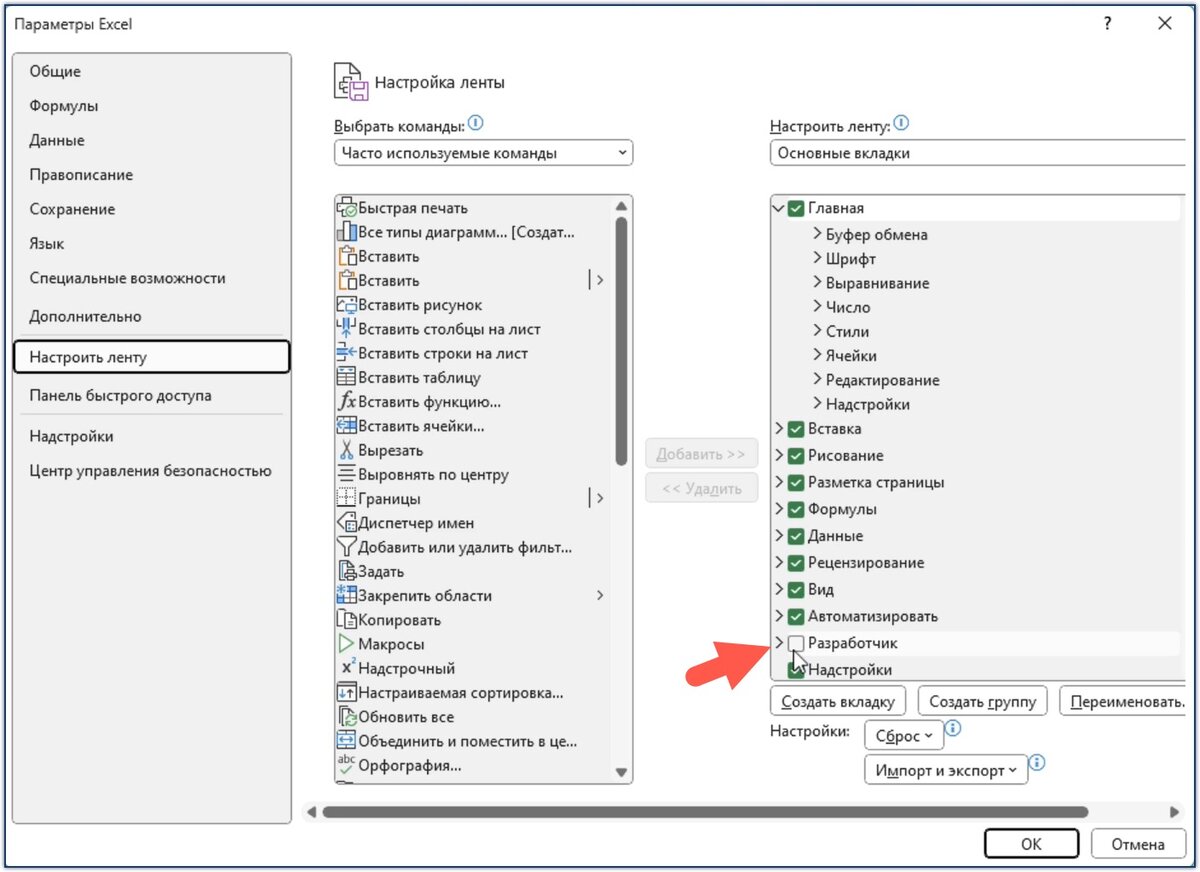Select the Add or Remove Filters funnel icon
Viewport: 1200px width, 872px height.
[347, 547]
